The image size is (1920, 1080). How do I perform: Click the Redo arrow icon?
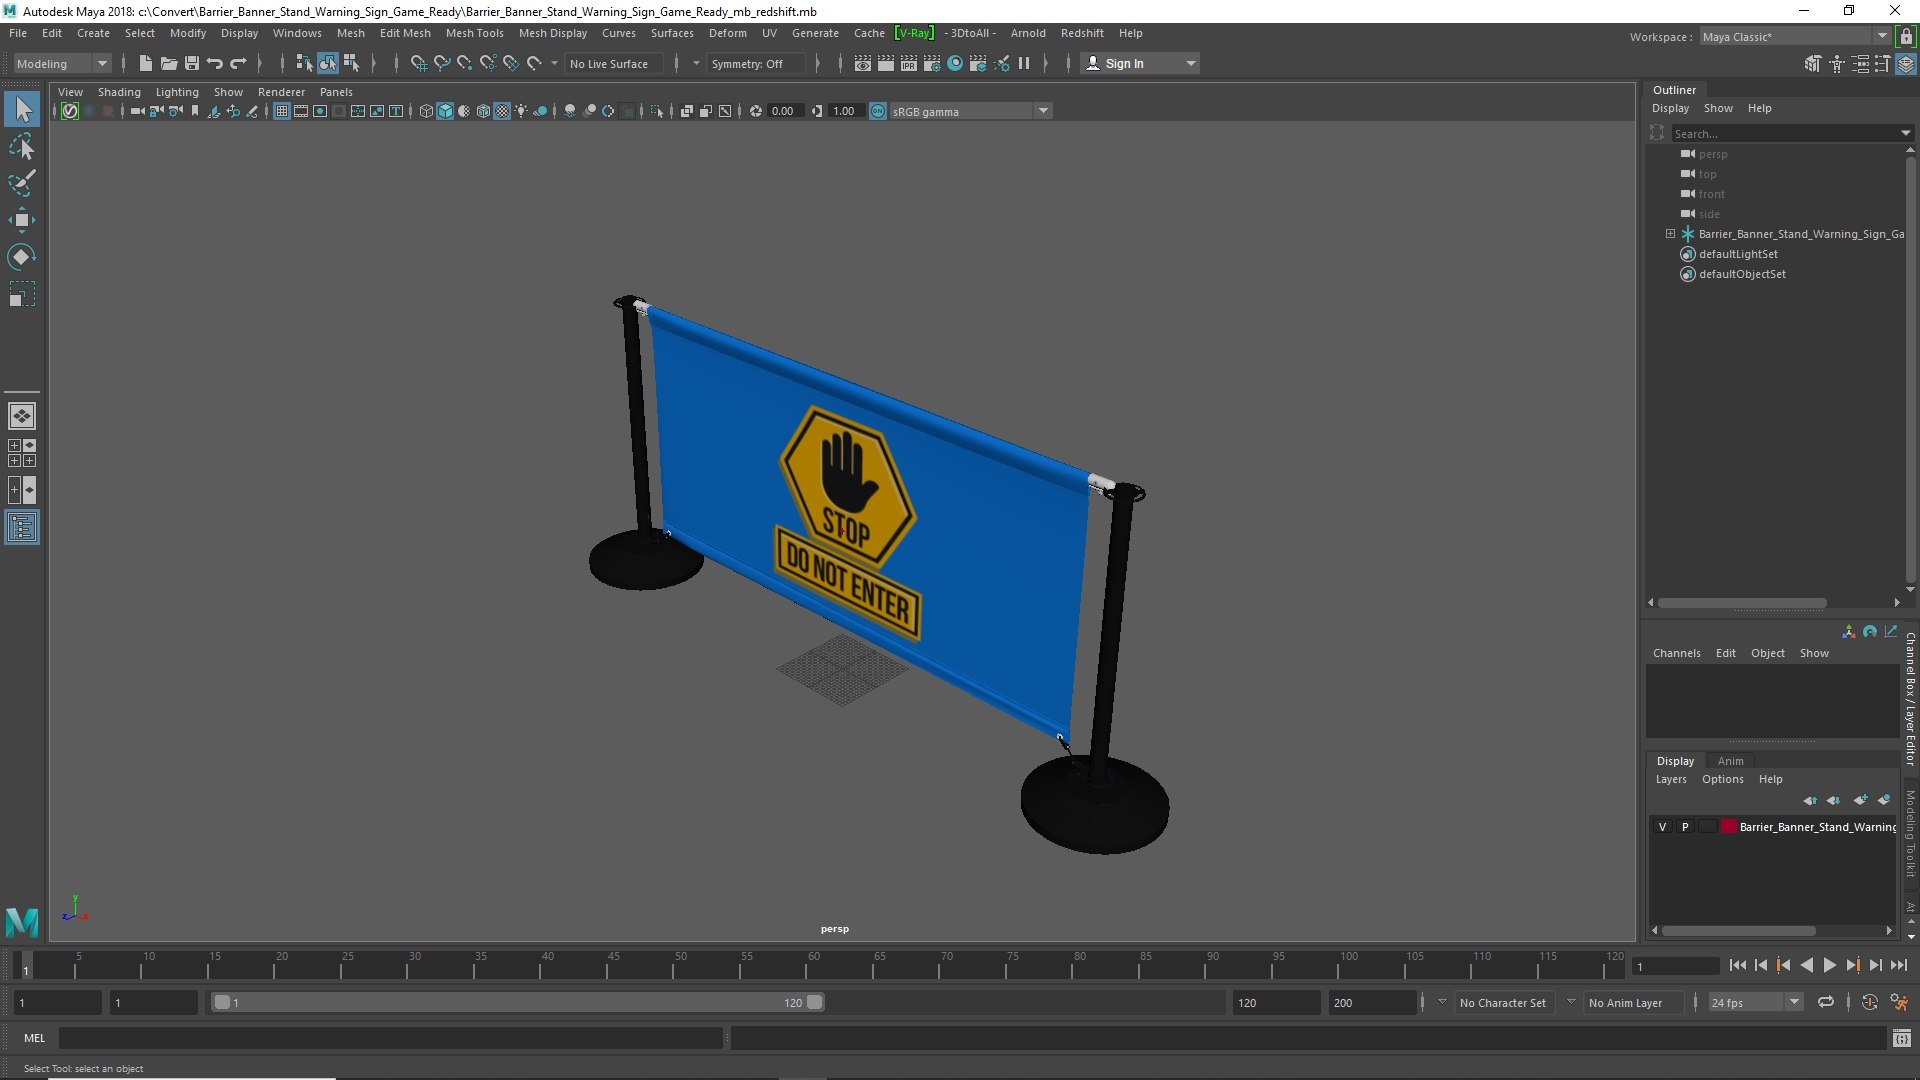pos(238,63)
